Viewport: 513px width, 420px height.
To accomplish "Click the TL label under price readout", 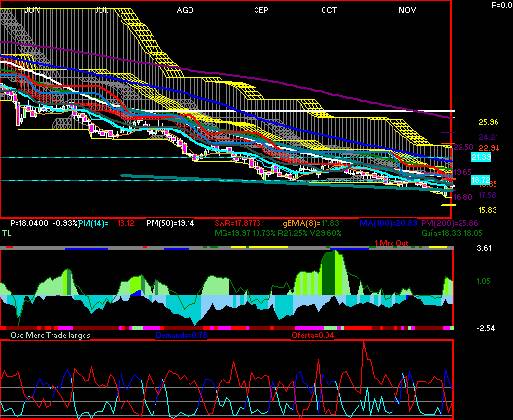I will click(7, 233).
